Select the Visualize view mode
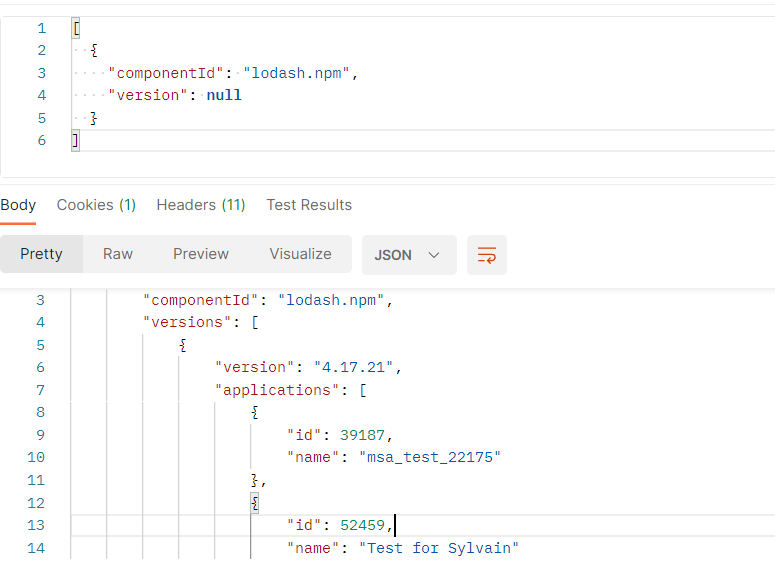The image size is (775, 566). 300,254
